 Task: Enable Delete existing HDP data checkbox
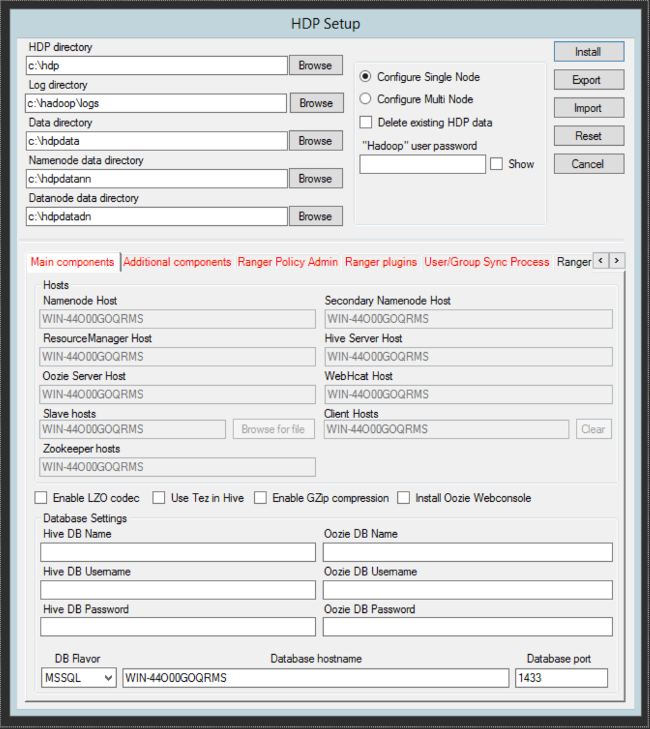(366, 122)
